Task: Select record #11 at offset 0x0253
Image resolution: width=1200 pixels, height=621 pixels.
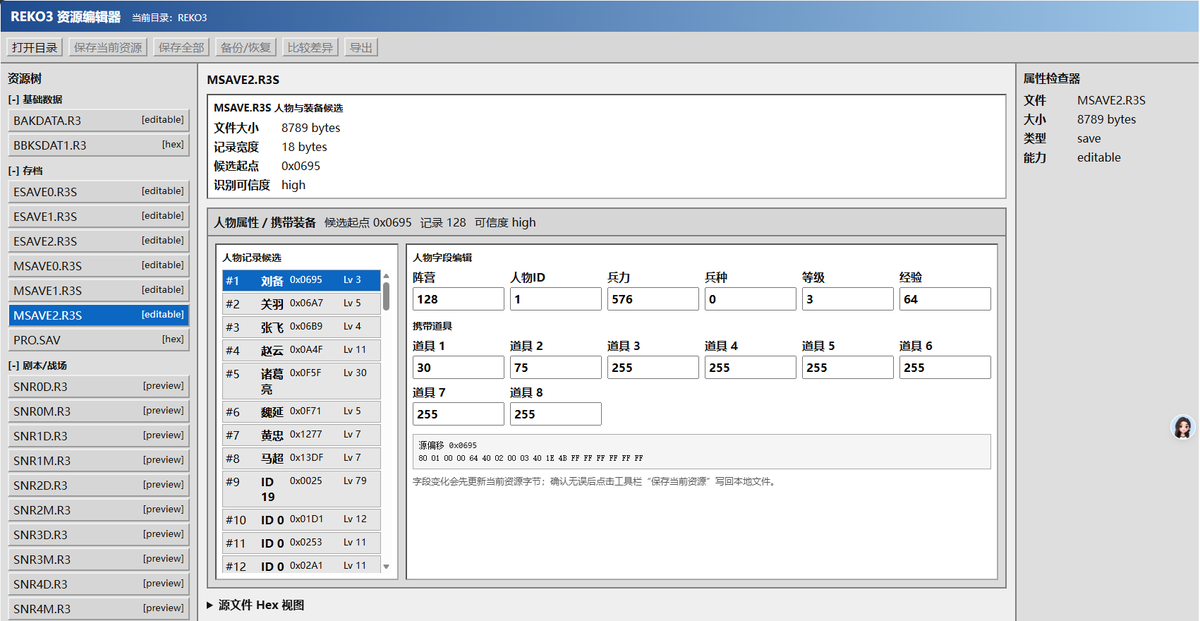Action: pos(301,543)
